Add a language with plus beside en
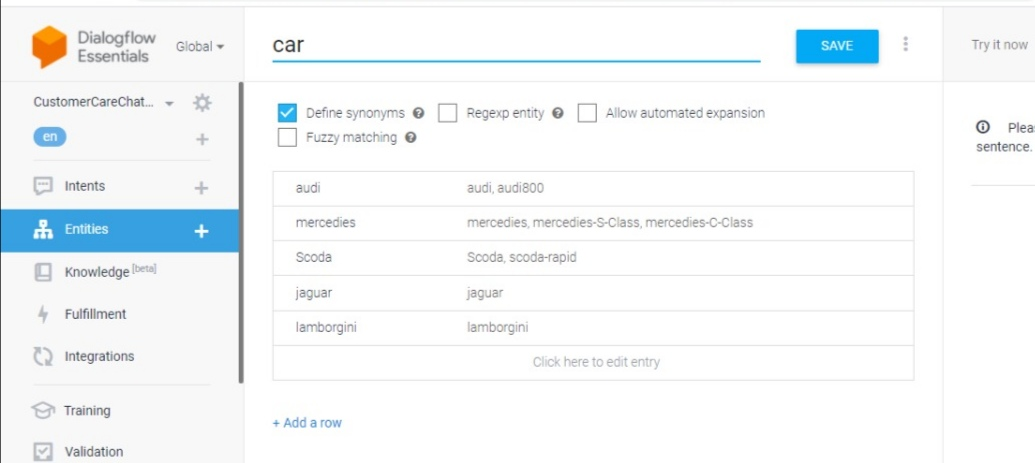 (203, 139)
